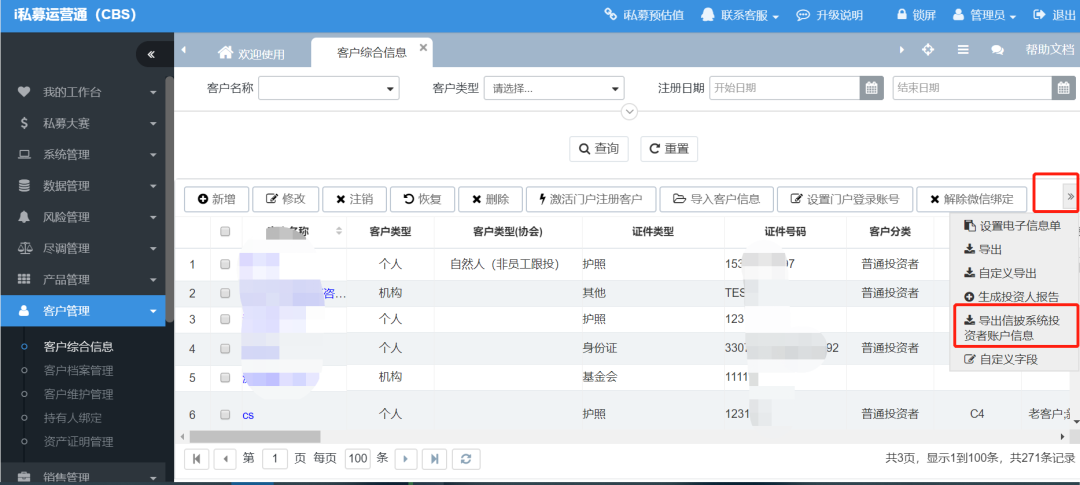This screenshot has width=1080, height=485.
Task: Click 设置门户登录账号 button
Action: [844, 199]
